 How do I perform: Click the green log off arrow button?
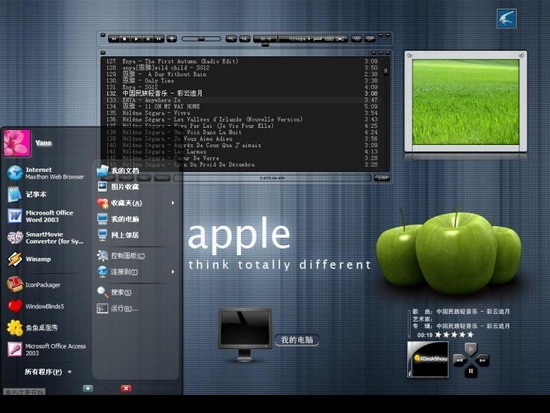88,388
